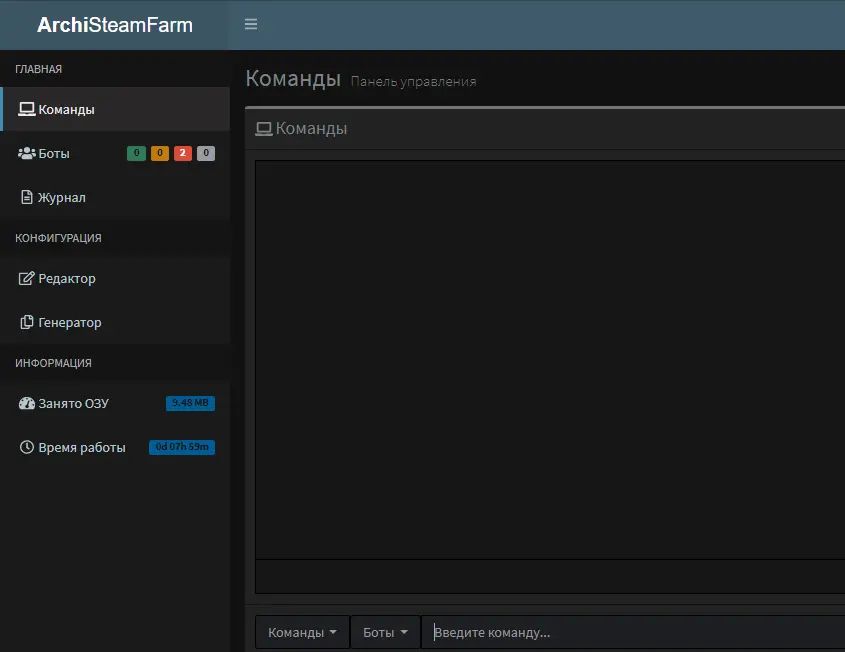Click the clock icon beside Время работы
The height and width of the screenshot is (652, 845).
click(x=26, y=447)
